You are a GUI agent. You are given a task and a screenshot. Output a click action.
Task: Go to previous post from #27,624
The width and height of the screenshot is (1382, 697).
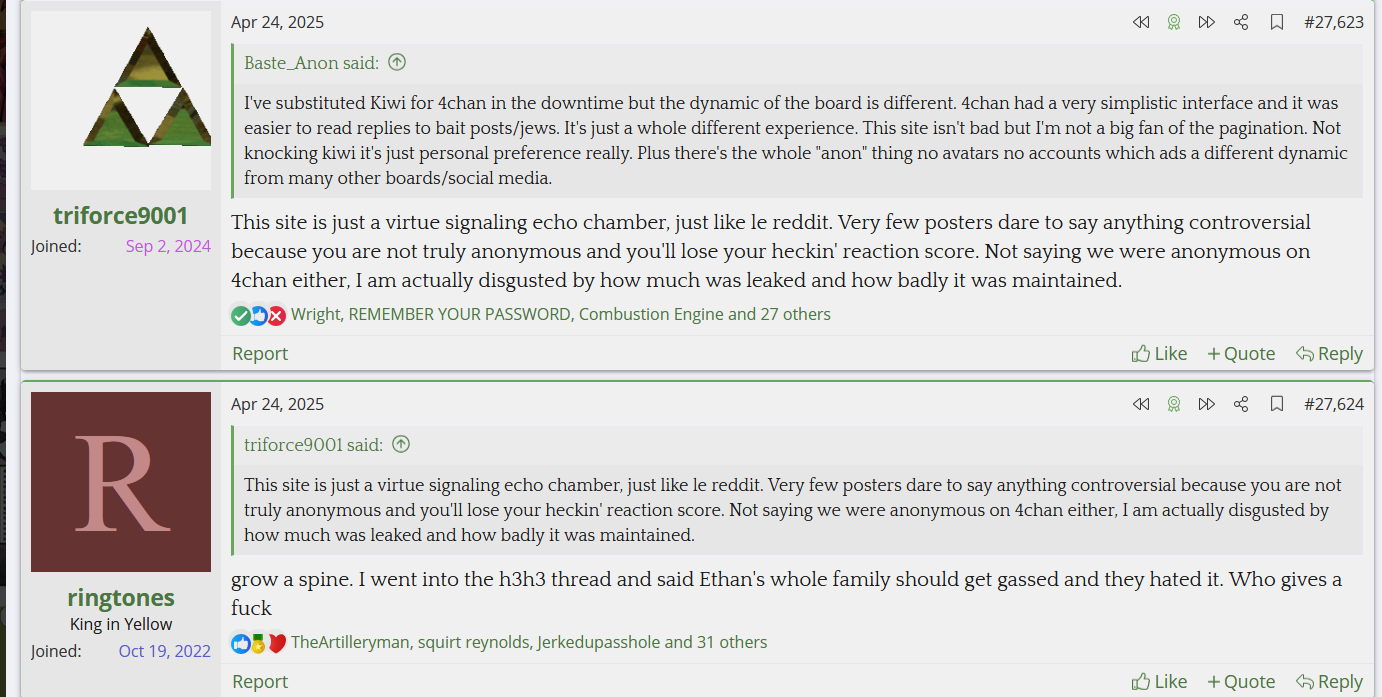click(x=1141, y=404)
